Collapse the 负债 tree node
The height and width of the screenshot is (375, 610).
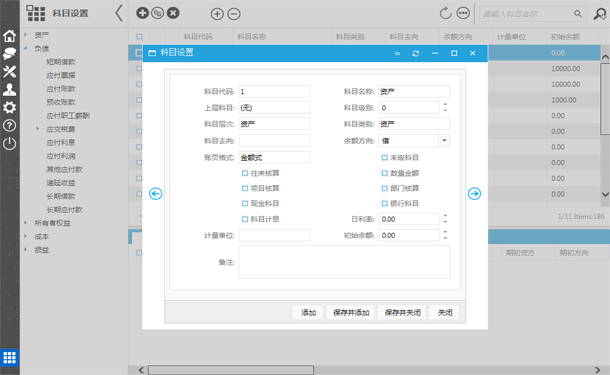[x=26, y=48]
